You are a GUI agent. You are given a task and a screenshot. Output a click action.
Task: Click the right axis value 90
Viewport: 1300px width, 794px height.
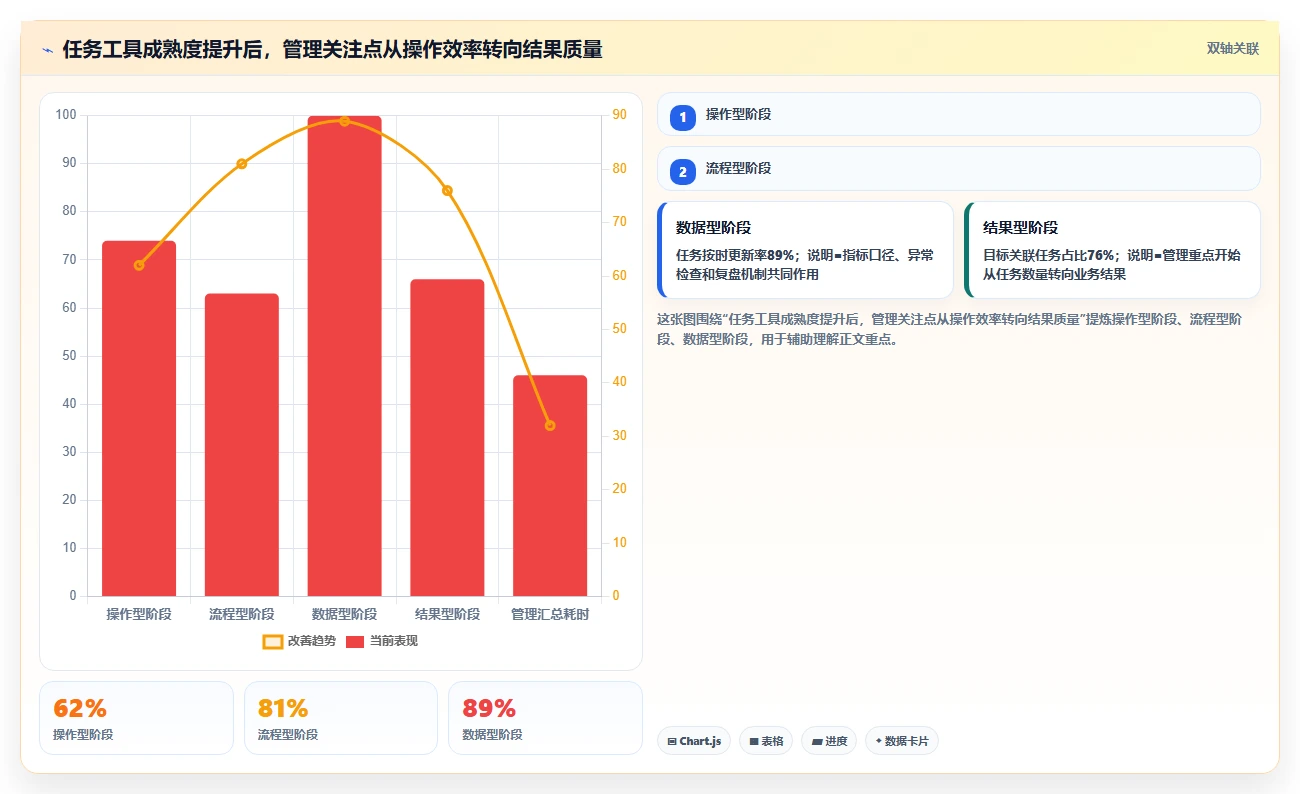click(x=620, y=115)
